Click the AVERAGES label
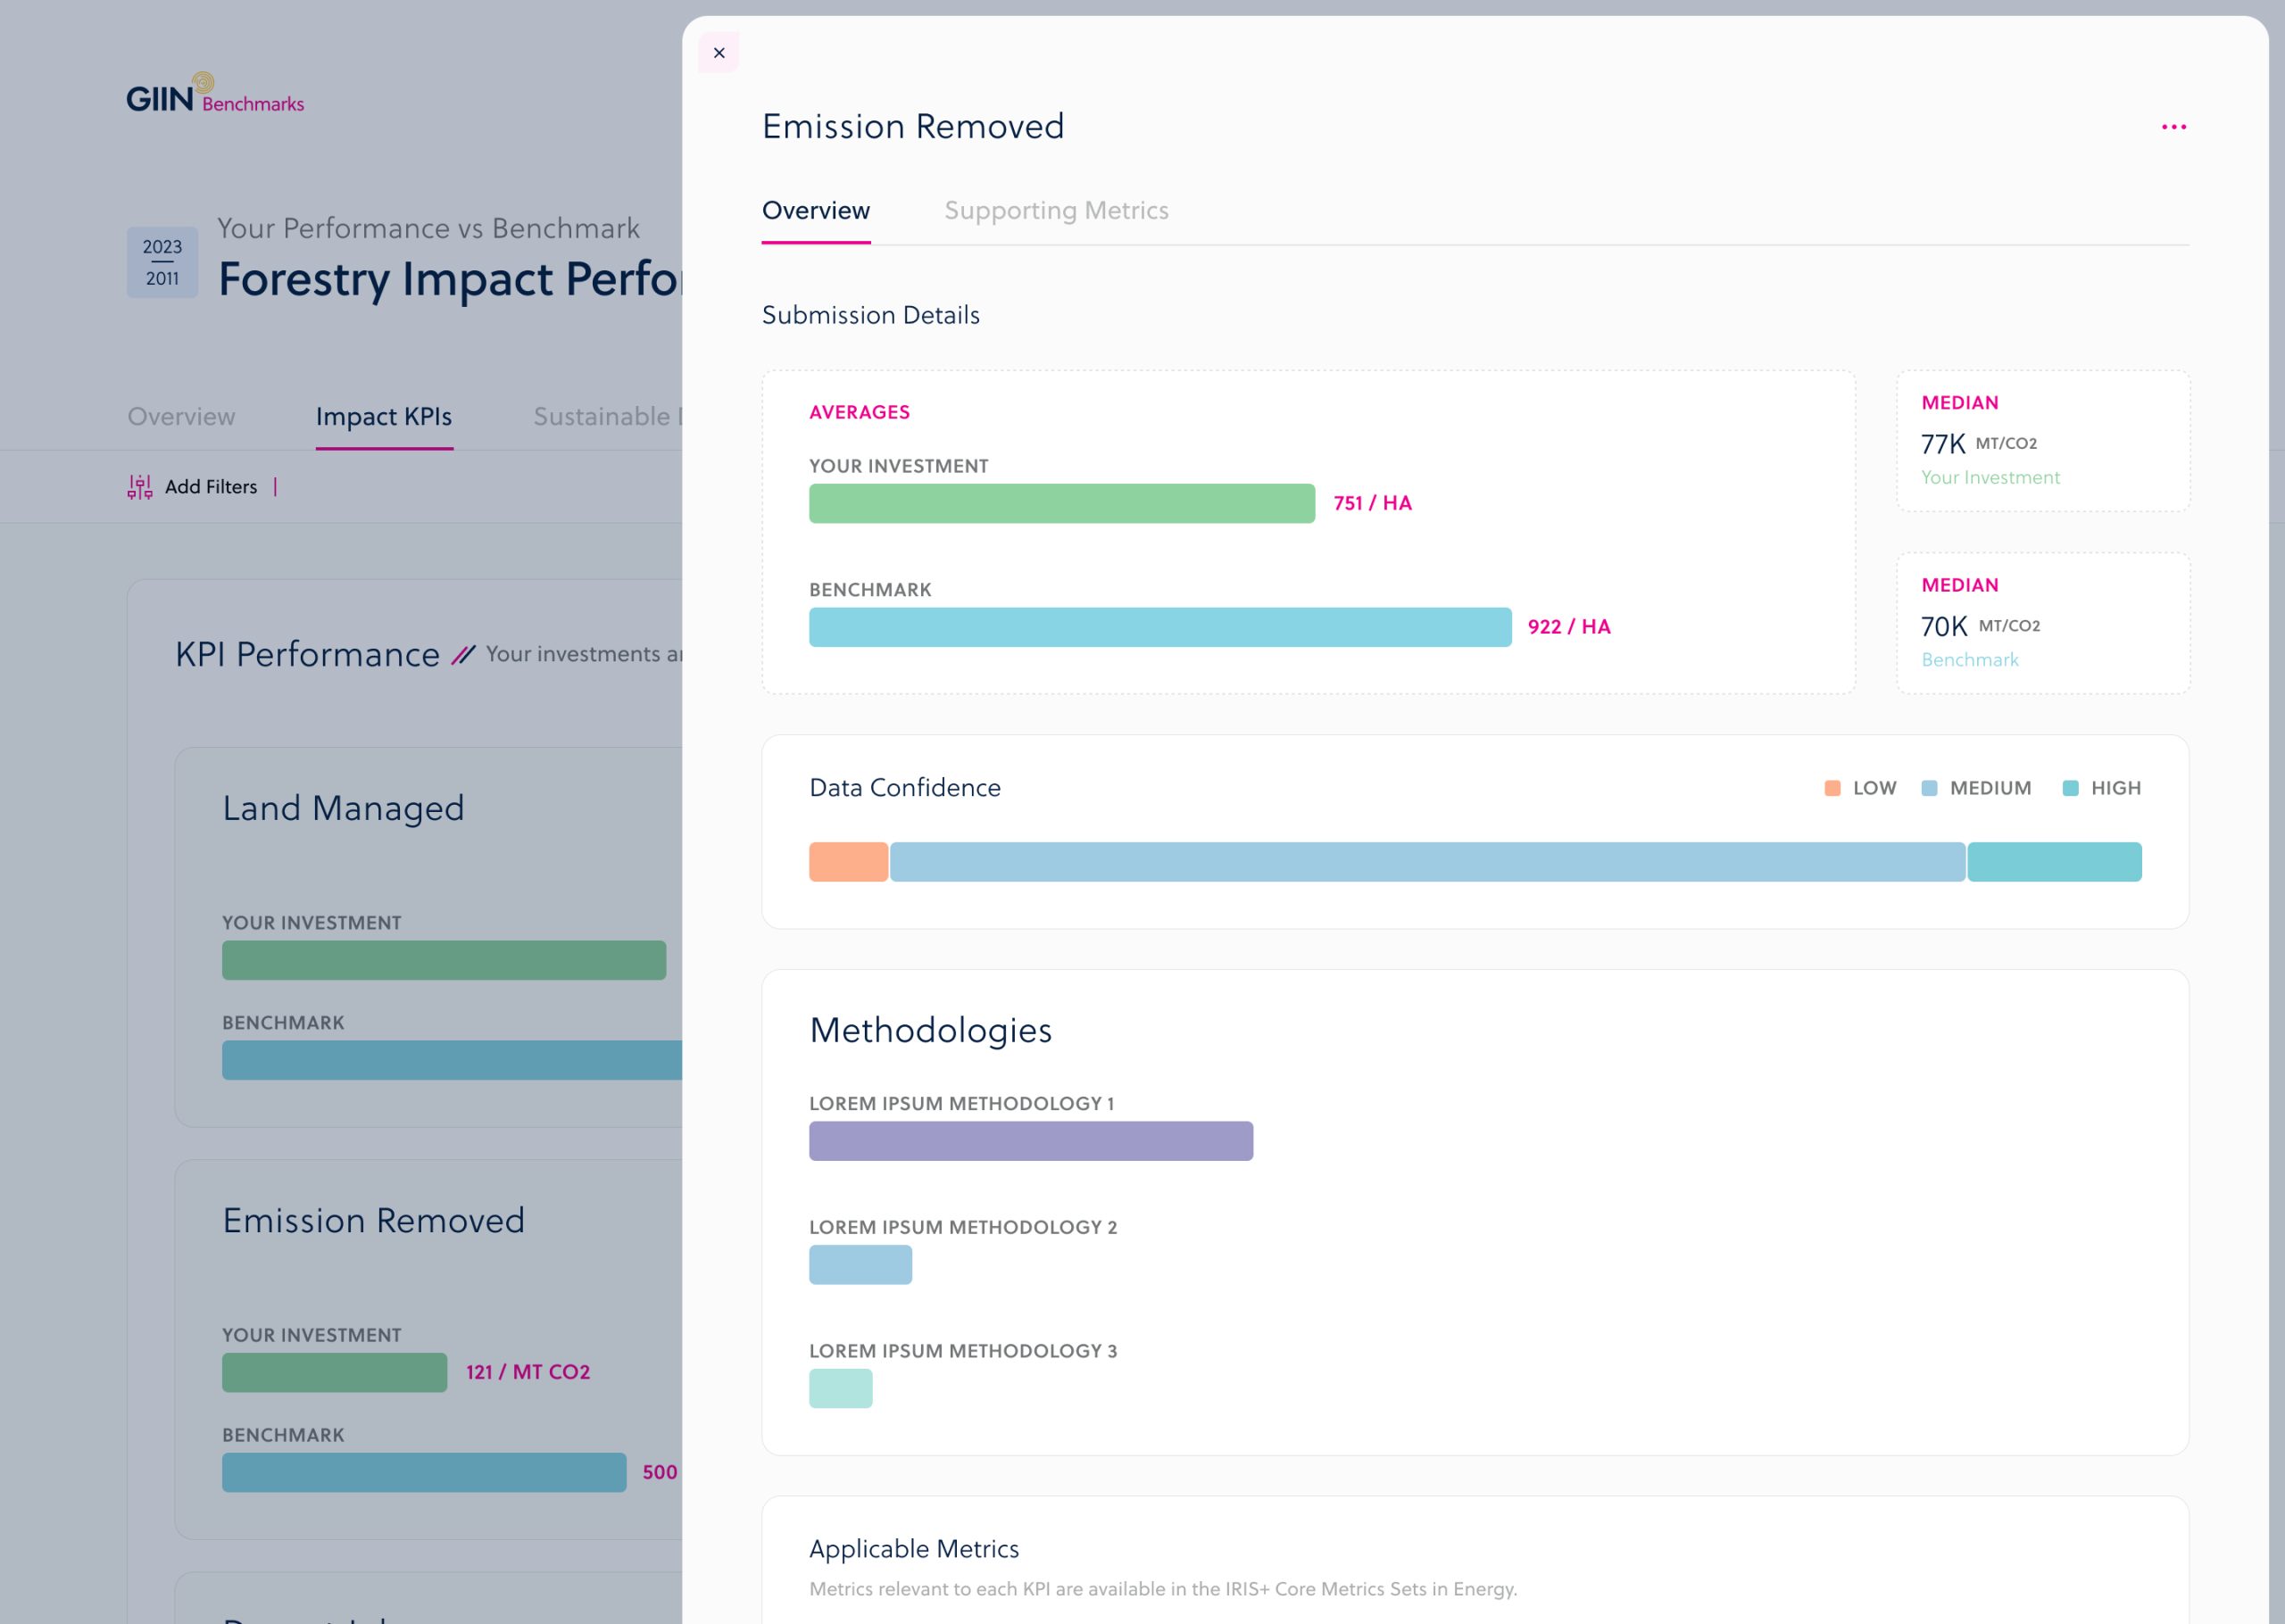Viewport: 2285px width, 1624px height. pos(859,412)
